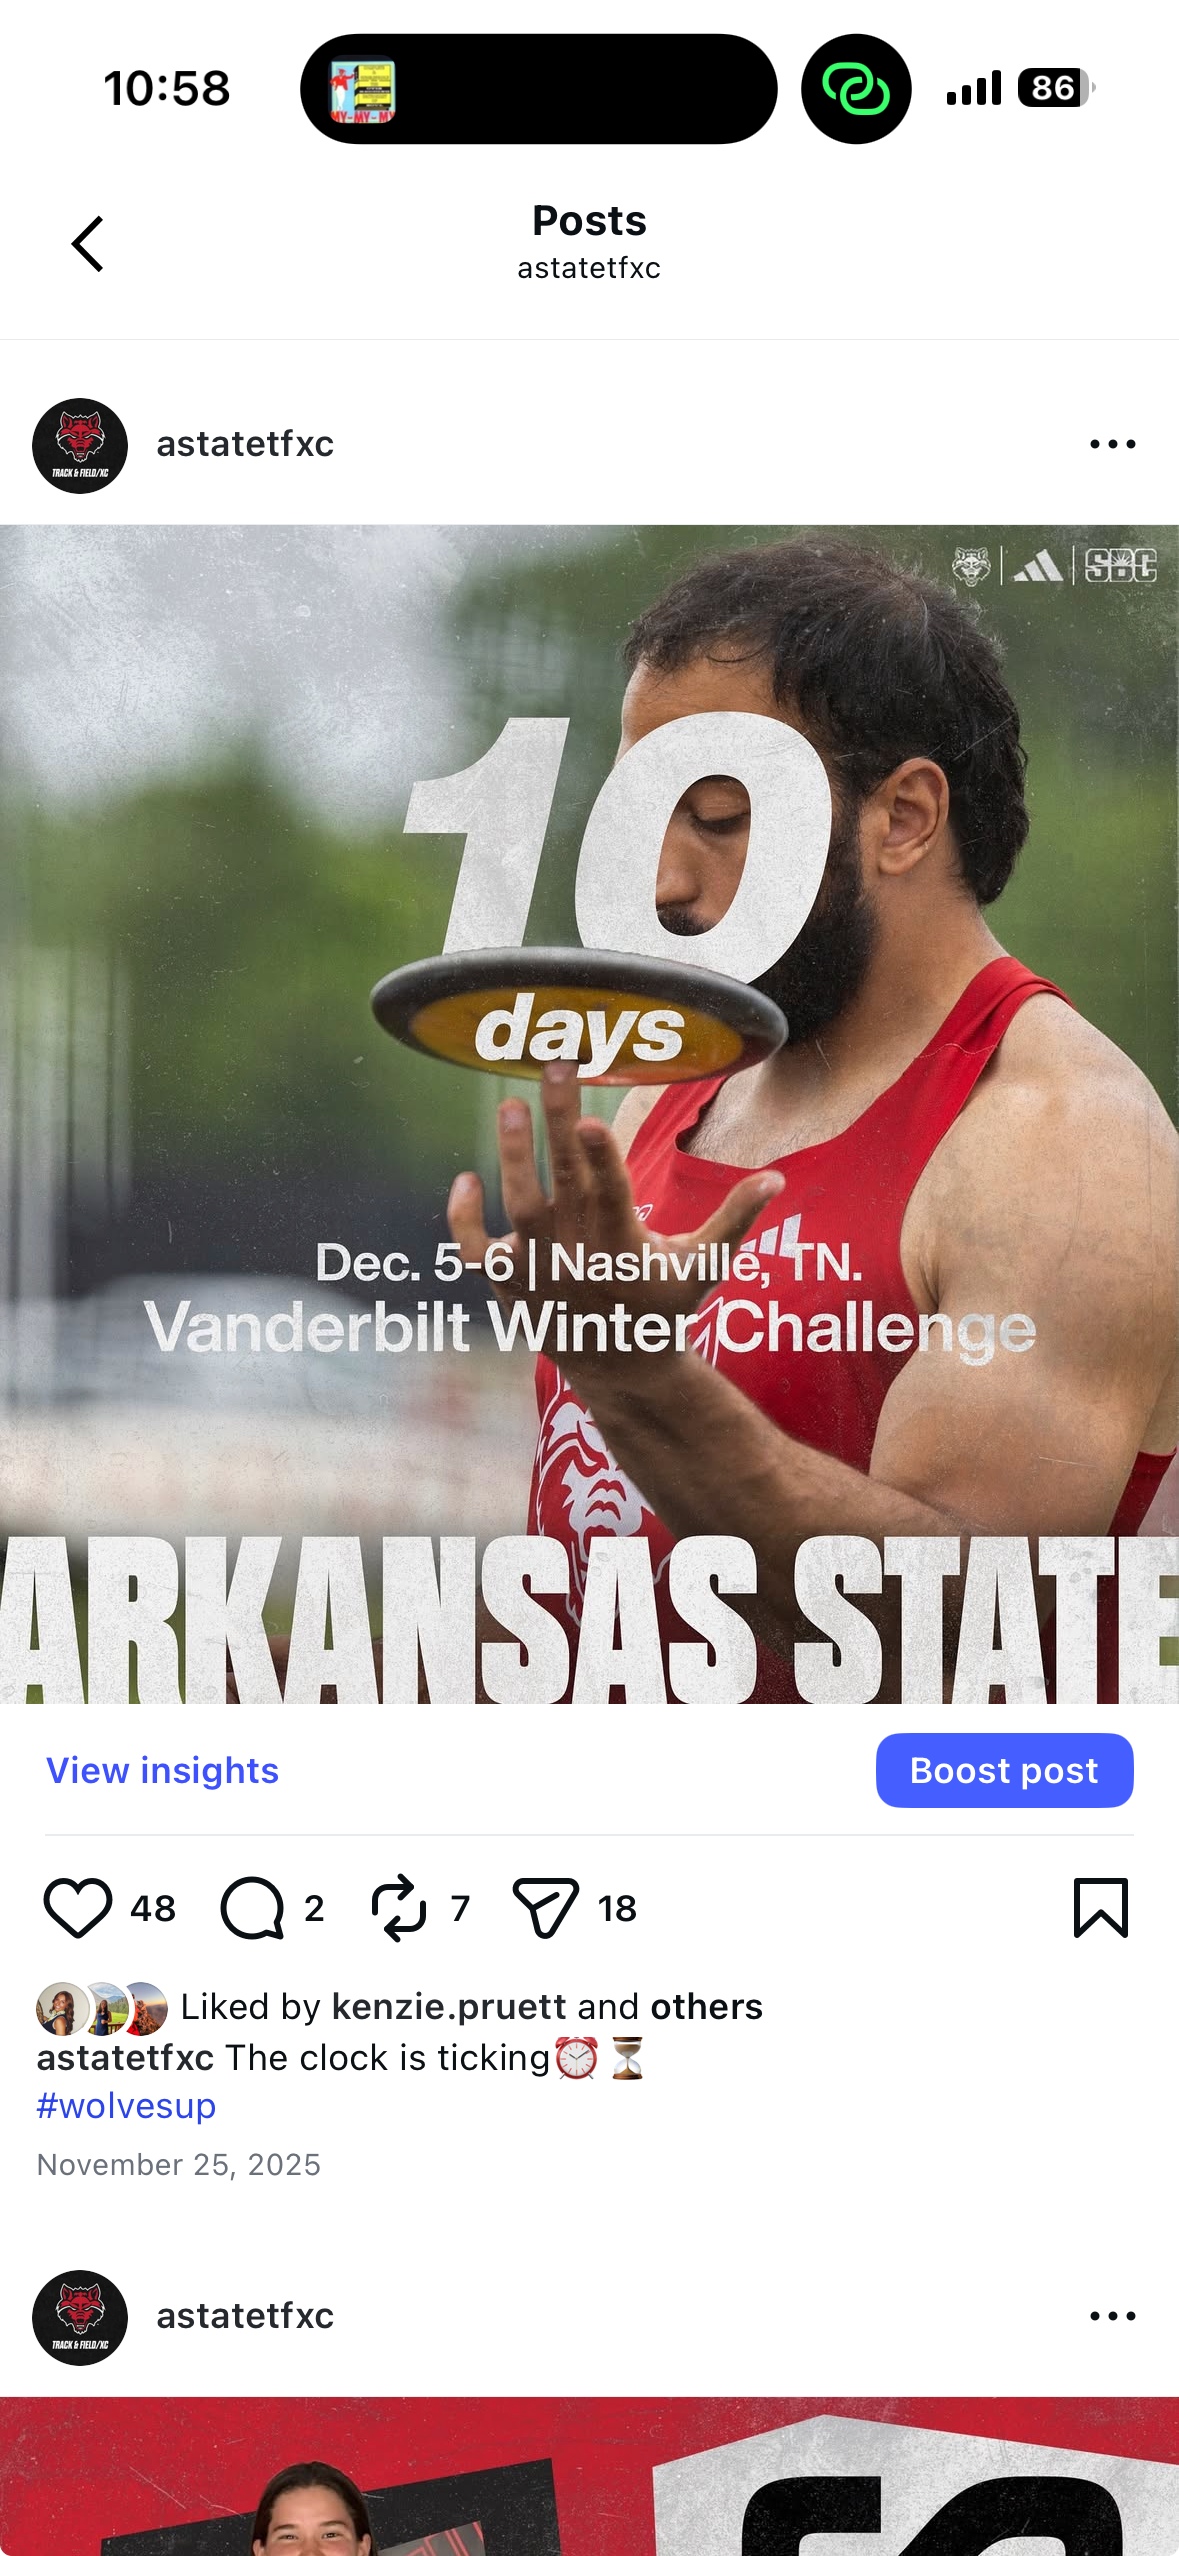Image resolution: width=1179 pixels, height=2556 pixels.
Task: Open kenzie.pruett profile from likes
Action: click(449, 2006)
